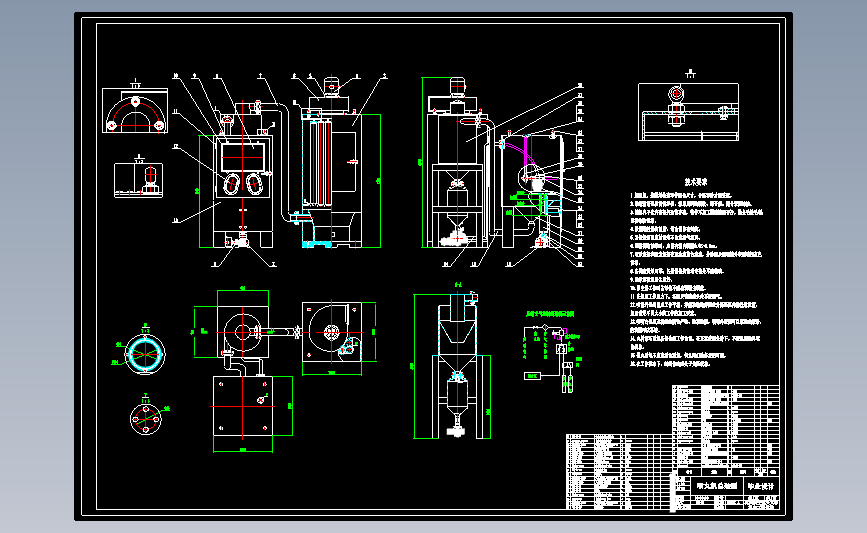Pick the small motor detail view below arc view

click(x=138, y=180)
